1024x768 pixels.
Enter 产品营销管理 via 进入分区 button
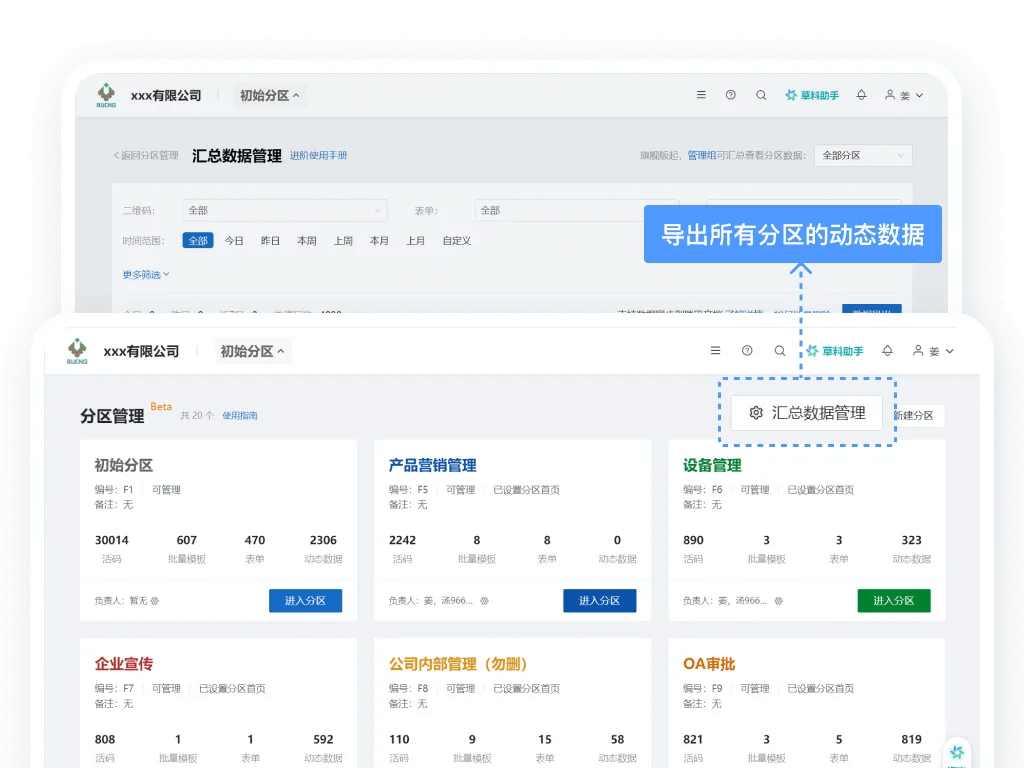point(600,600)
